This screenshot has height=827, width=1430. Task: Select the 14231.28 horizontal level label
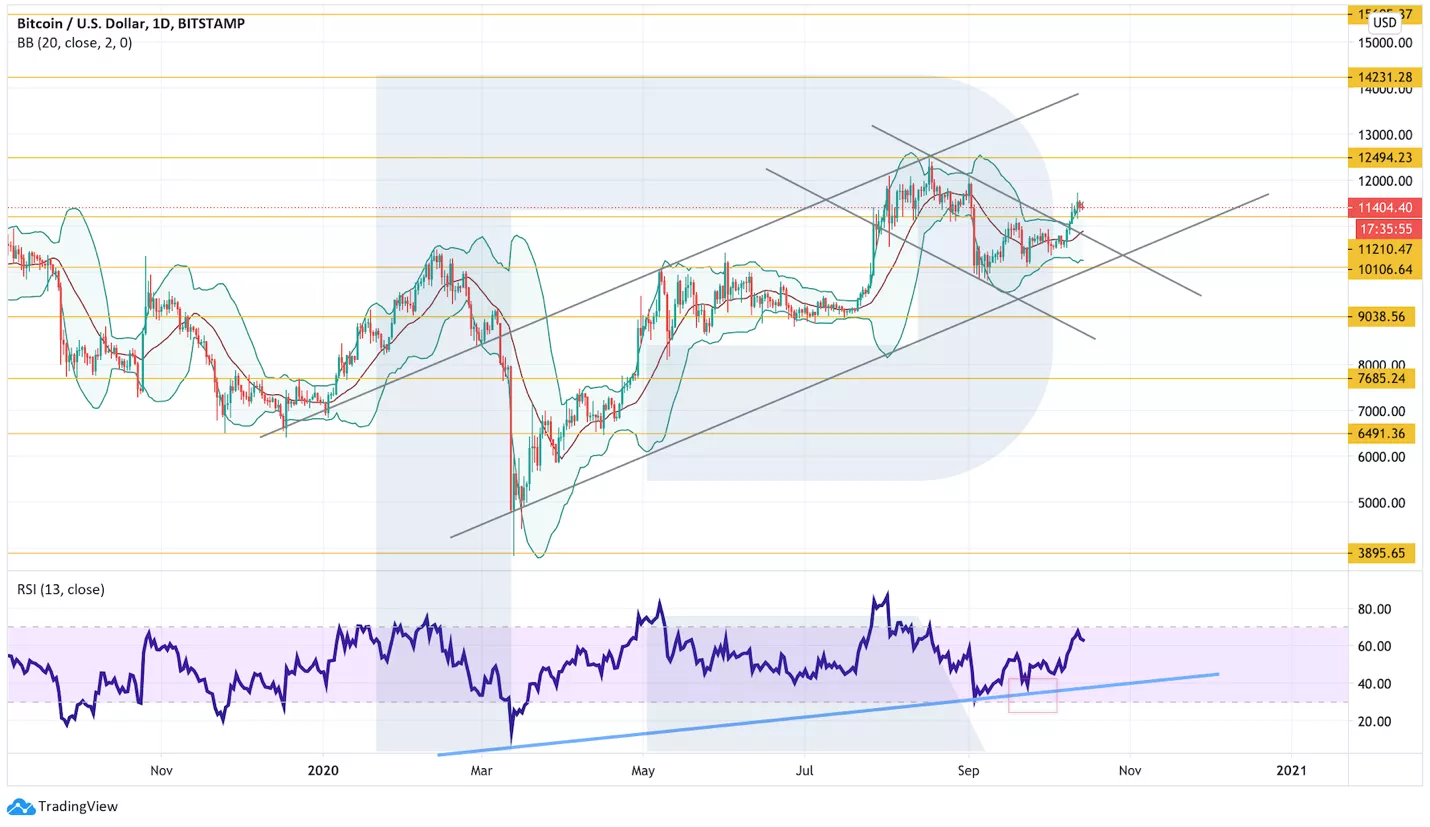click(1383, 77)
